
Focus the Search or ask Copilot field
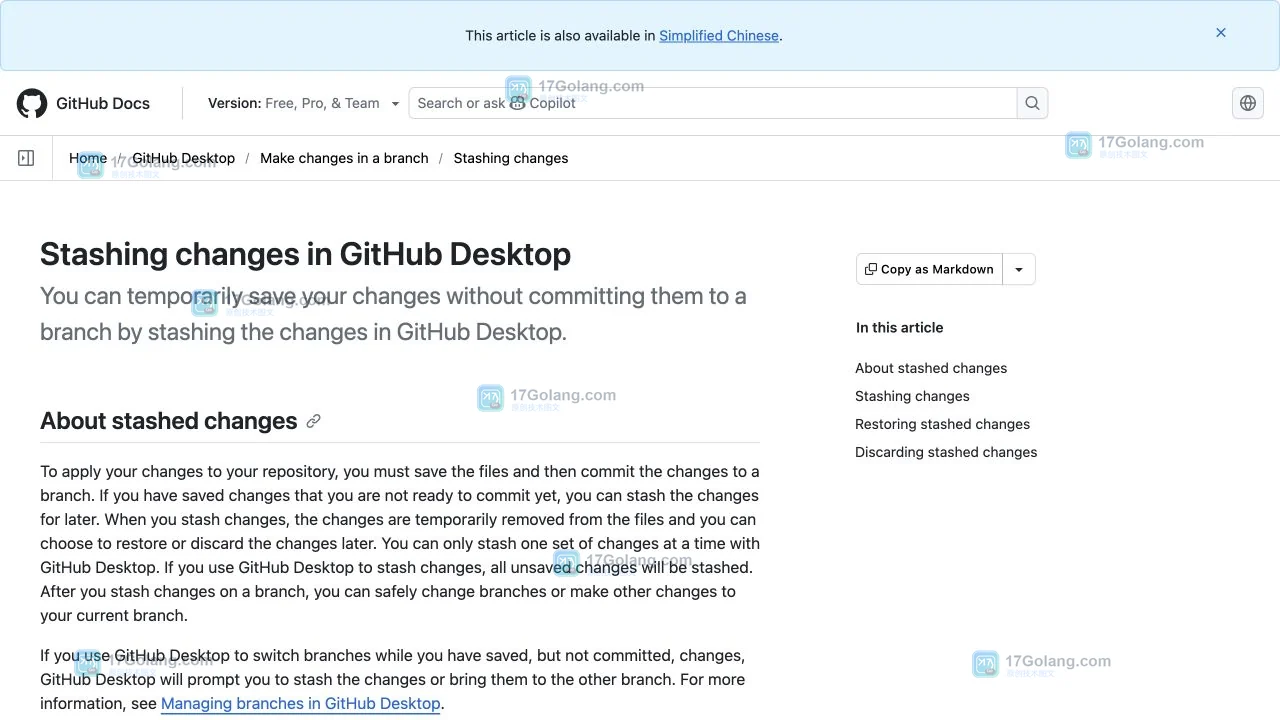coord(713,103)
